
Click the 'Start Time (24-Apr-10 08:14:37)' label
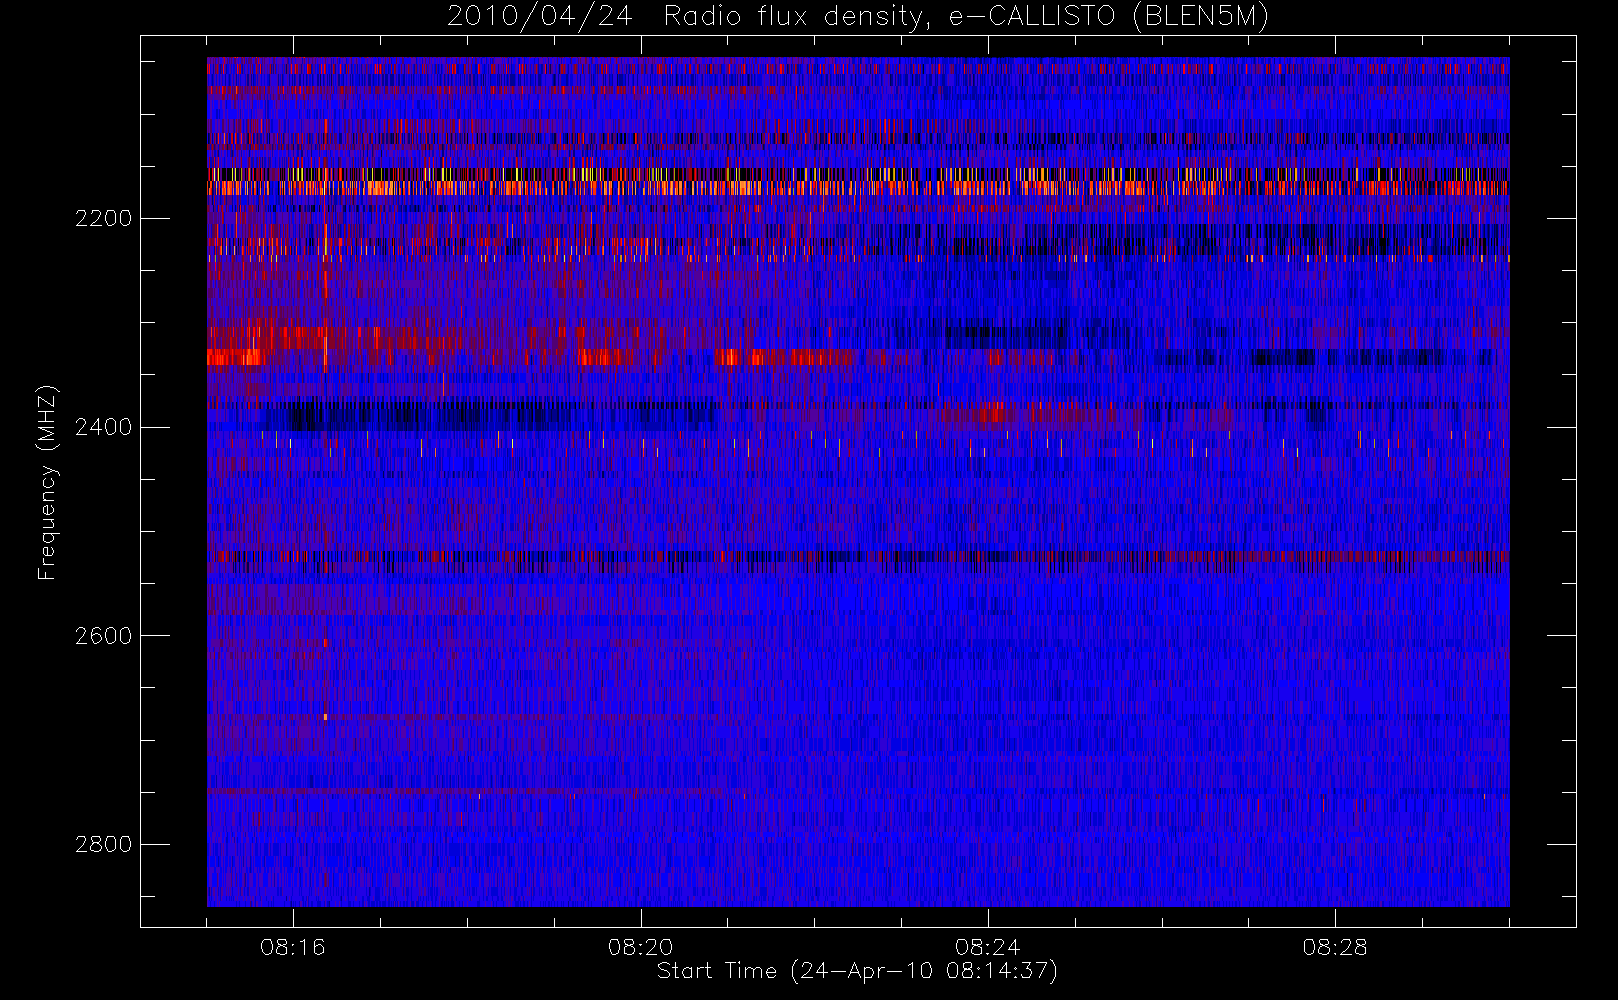click(x=857, y=971)
